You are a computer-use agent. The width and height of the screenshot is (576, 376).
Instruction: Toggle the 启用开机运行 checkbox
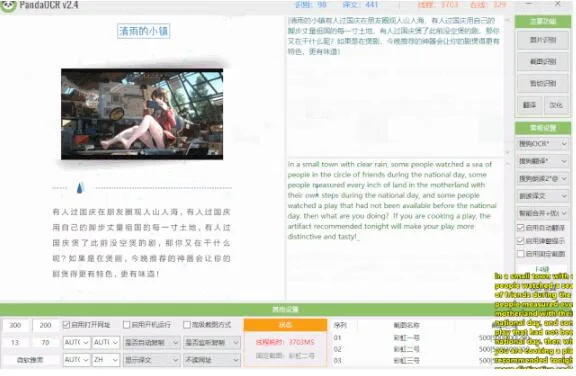coord(126,325)
